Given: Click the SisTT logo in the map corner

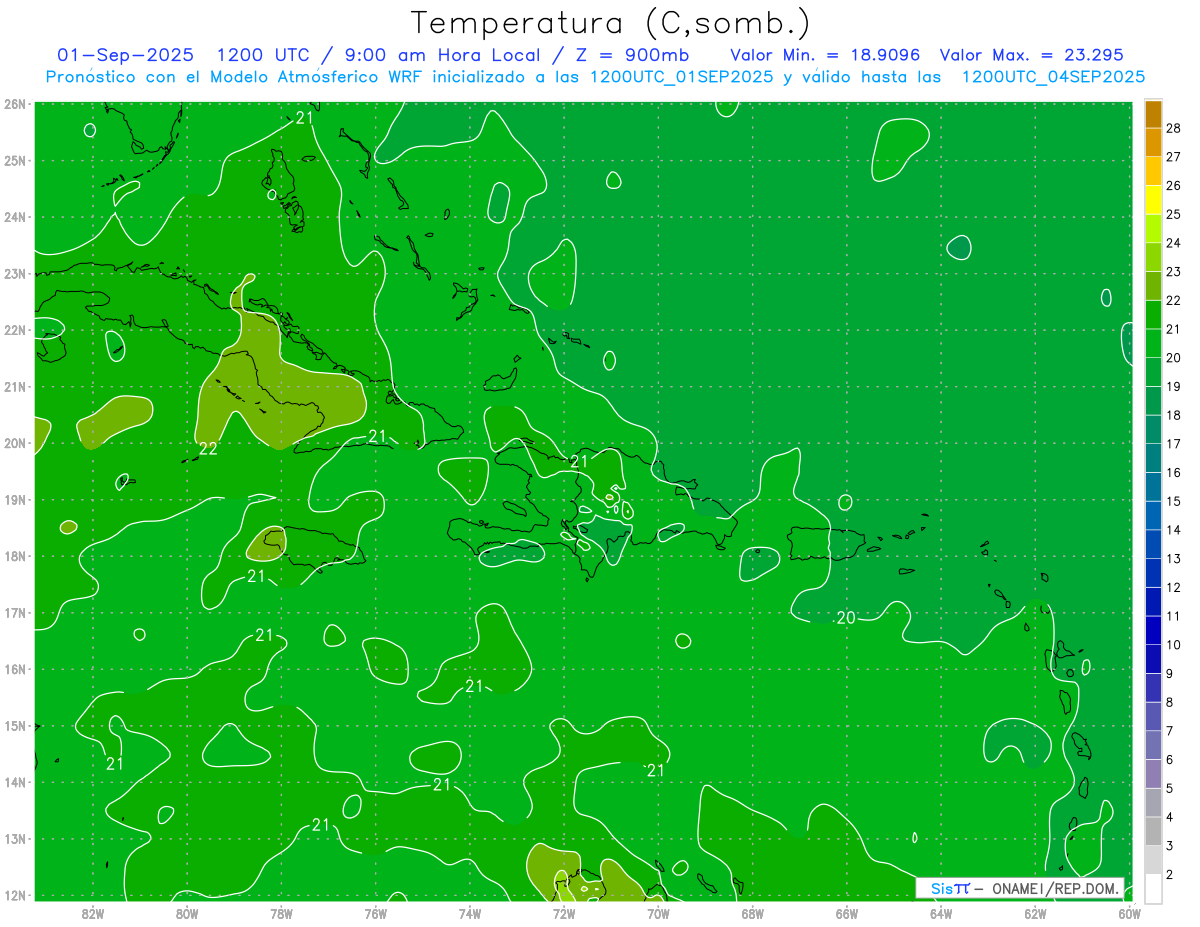Looking at the screenshot, I should [x=950, y=888].
